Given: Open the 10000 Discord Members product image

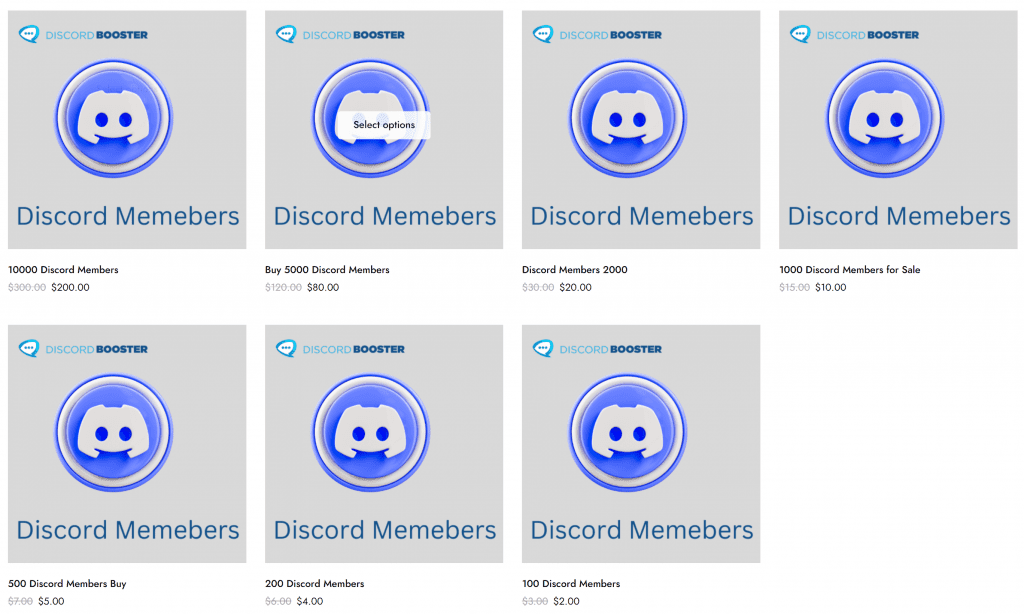Looking at the screenshot, I should [127, 129].
